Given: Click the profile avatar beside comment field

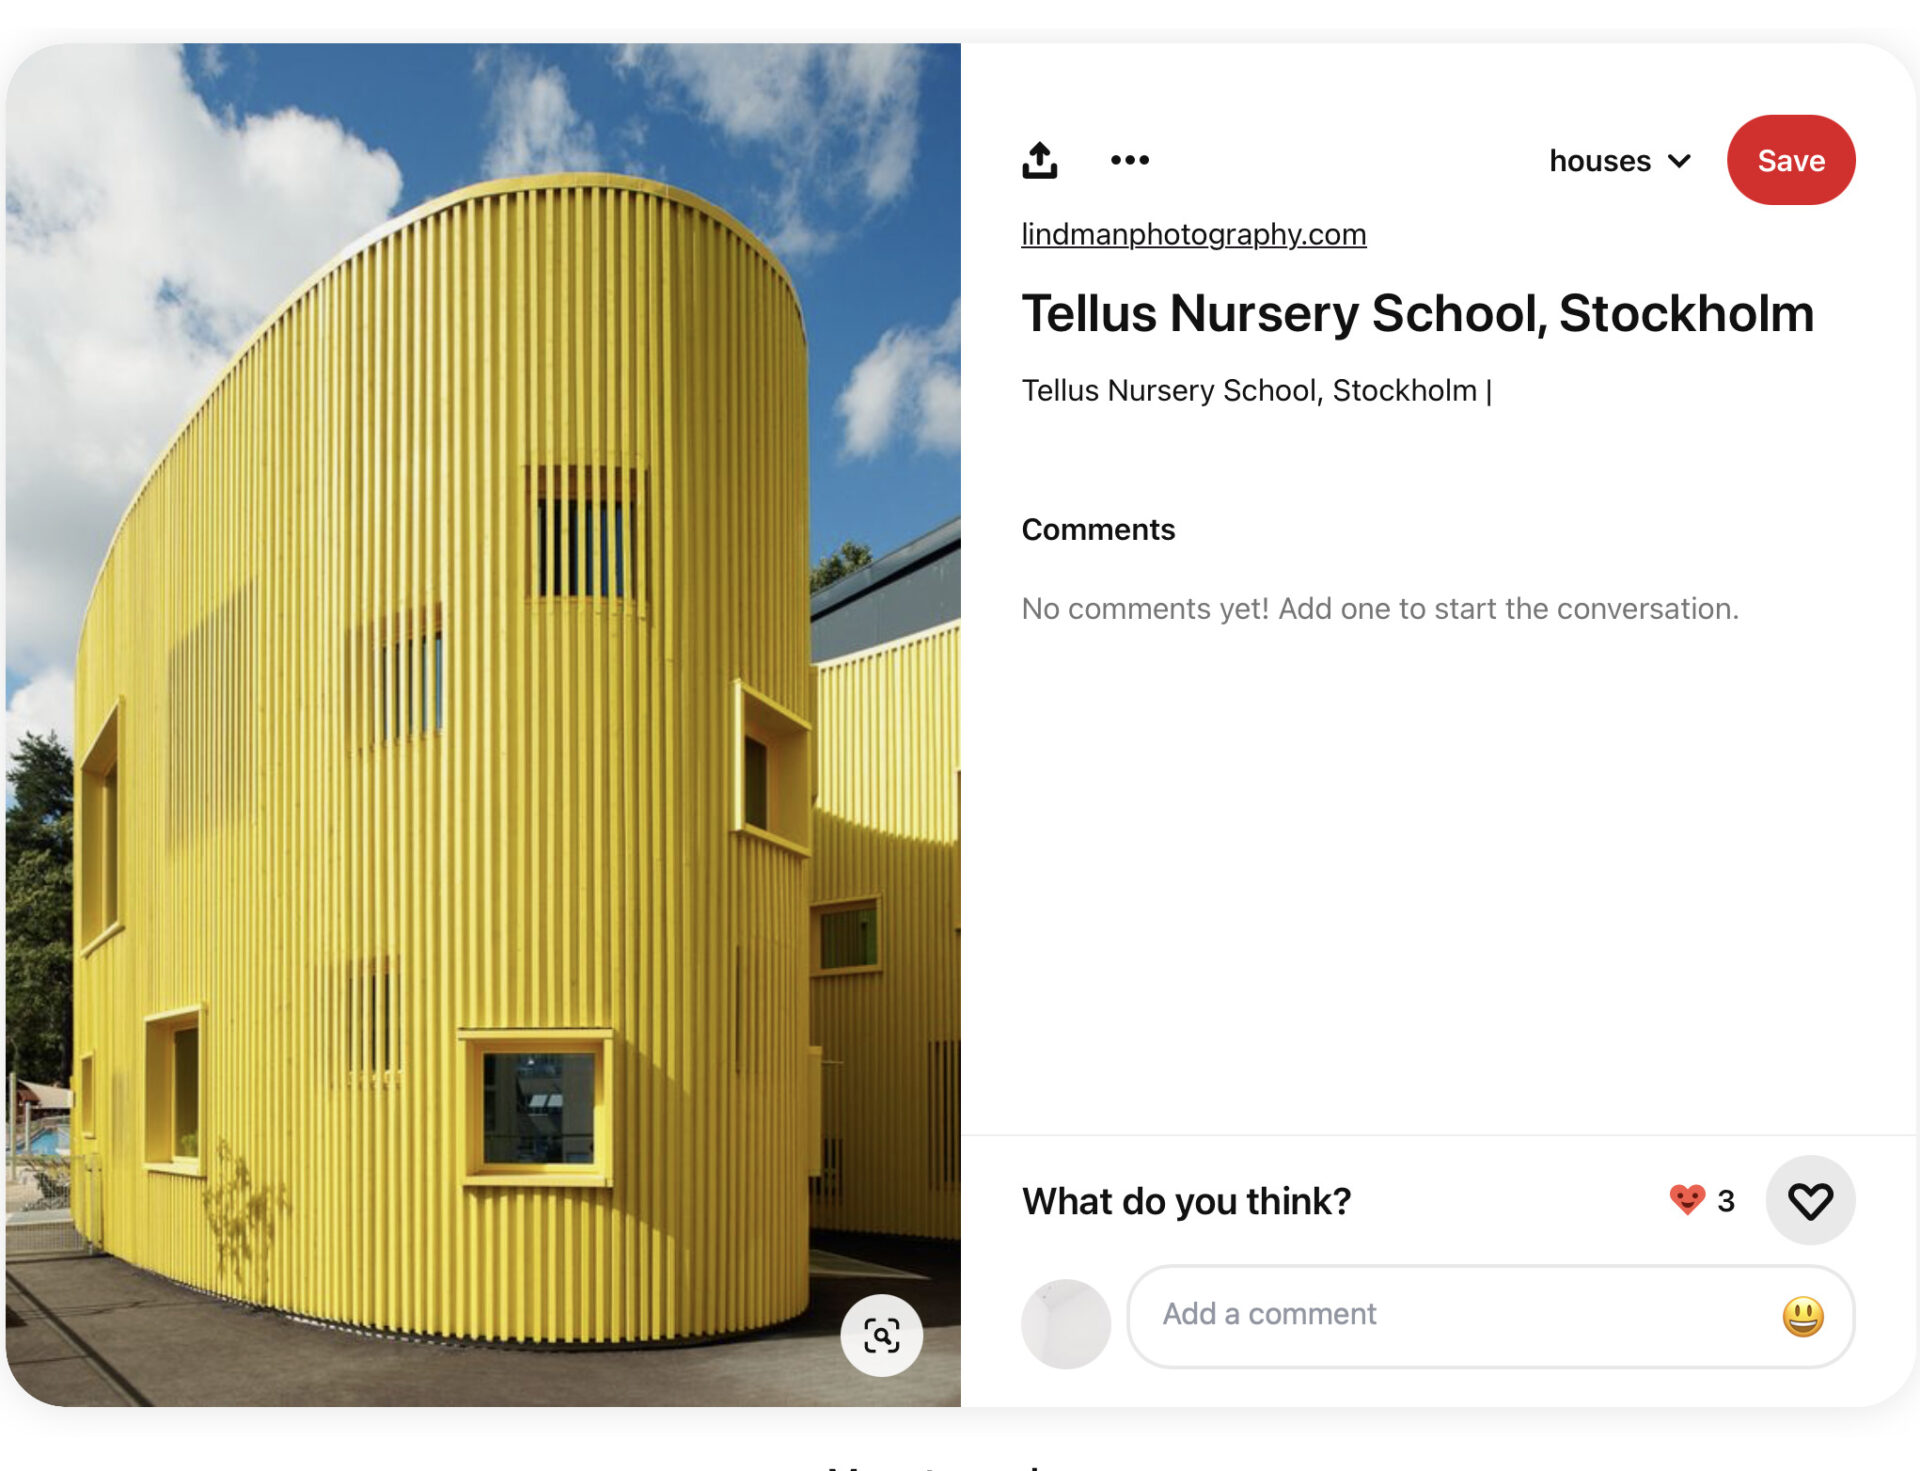Looking at the screenshot, I should click(x=1065, y=1323).
